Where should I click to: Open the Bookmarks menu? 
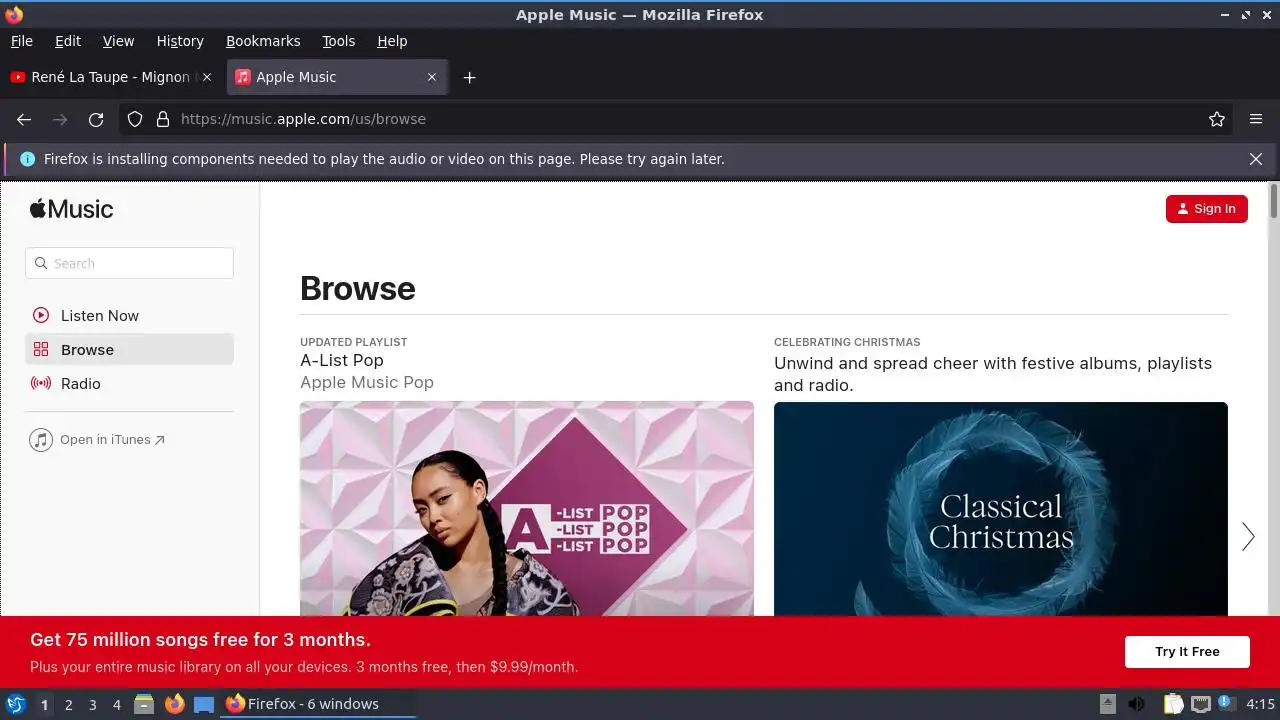(x=263, y=41)
